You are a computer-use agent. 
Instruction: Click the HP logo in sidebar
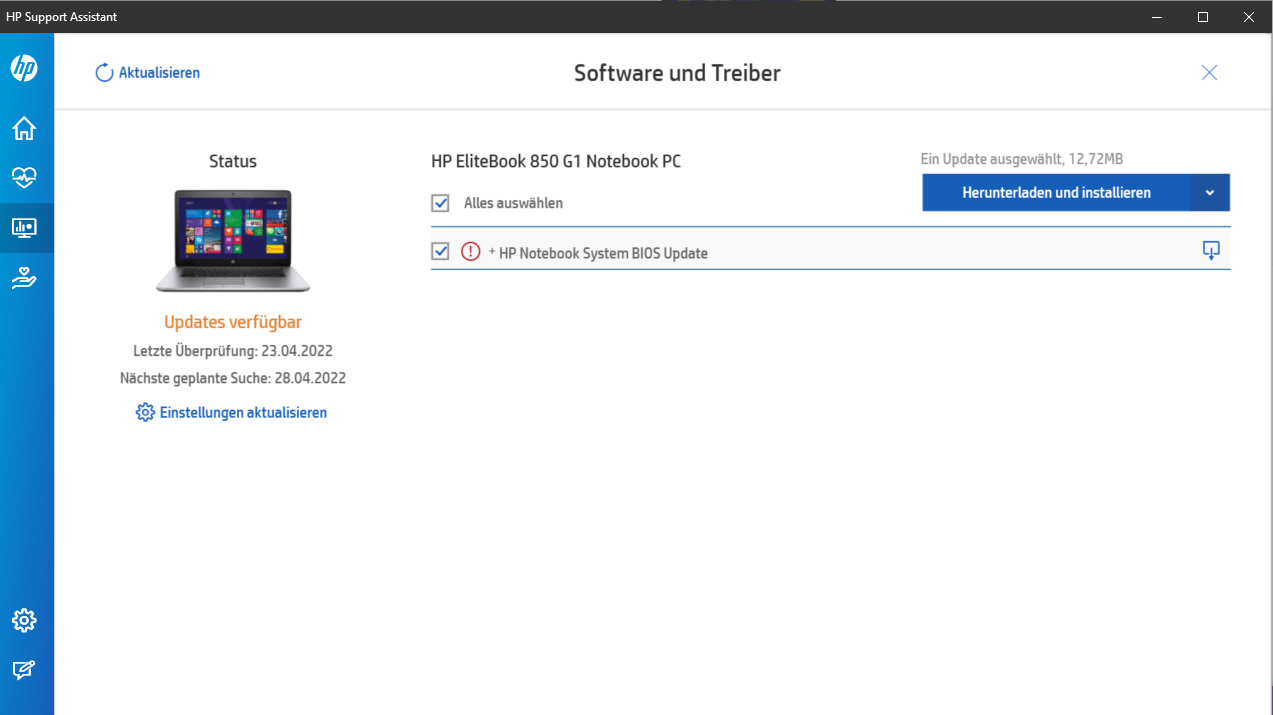tap(24, 68)
